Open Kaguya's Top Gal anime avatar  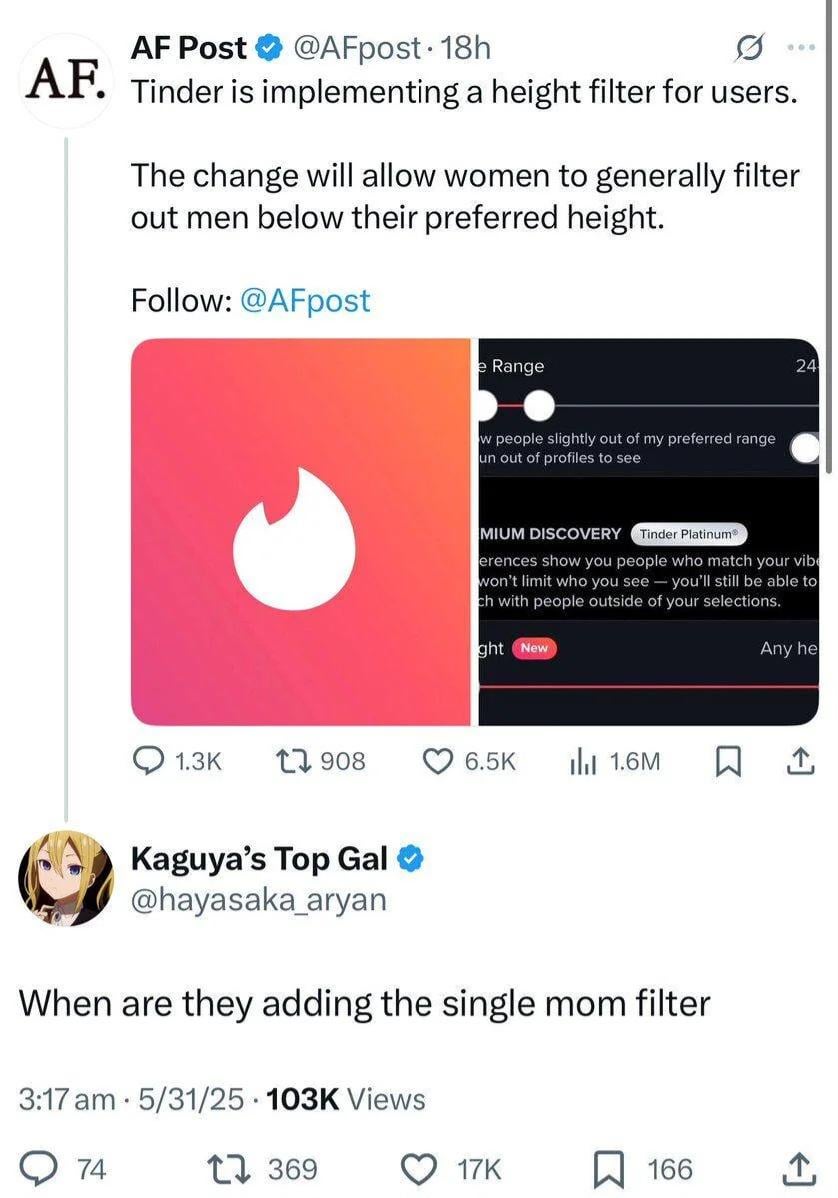pos(67,877)
